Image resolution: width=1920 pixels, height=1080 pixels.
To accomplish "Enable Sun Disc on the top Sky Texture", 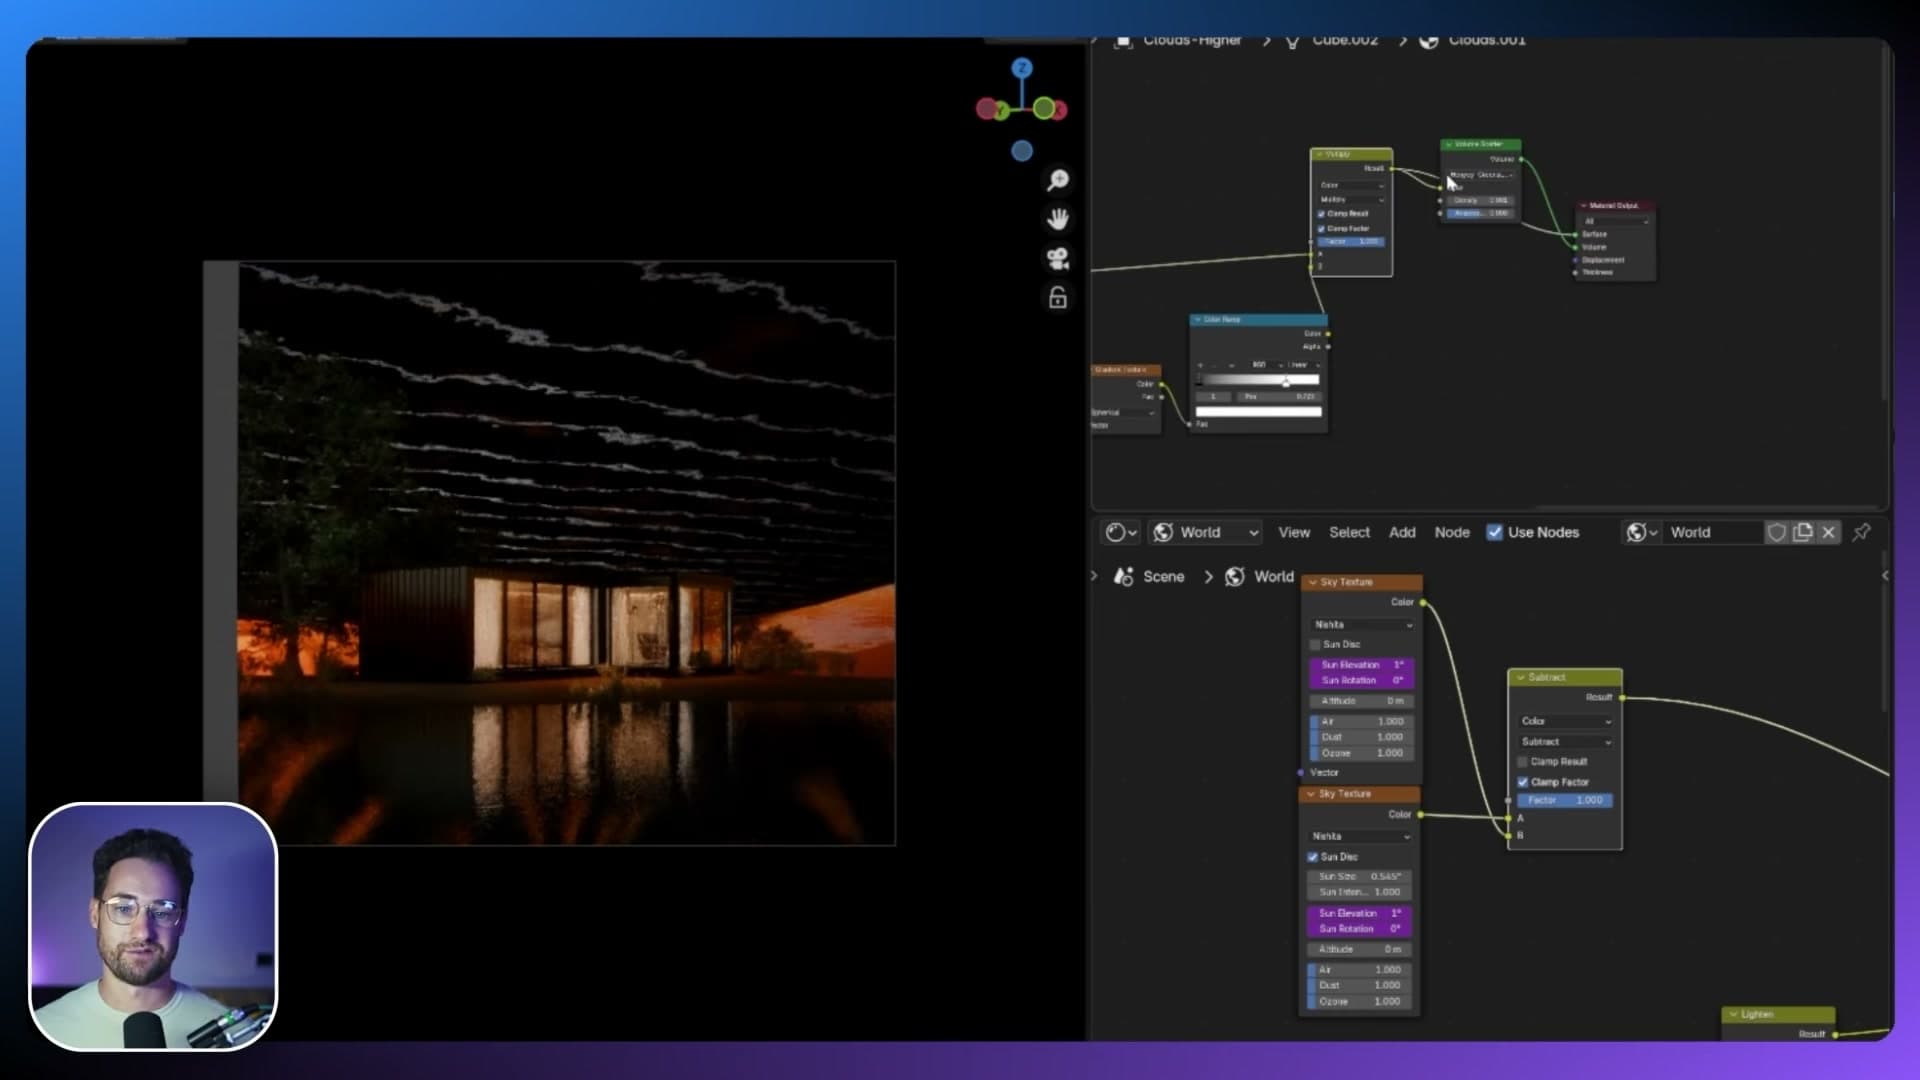I will 1316,645.
